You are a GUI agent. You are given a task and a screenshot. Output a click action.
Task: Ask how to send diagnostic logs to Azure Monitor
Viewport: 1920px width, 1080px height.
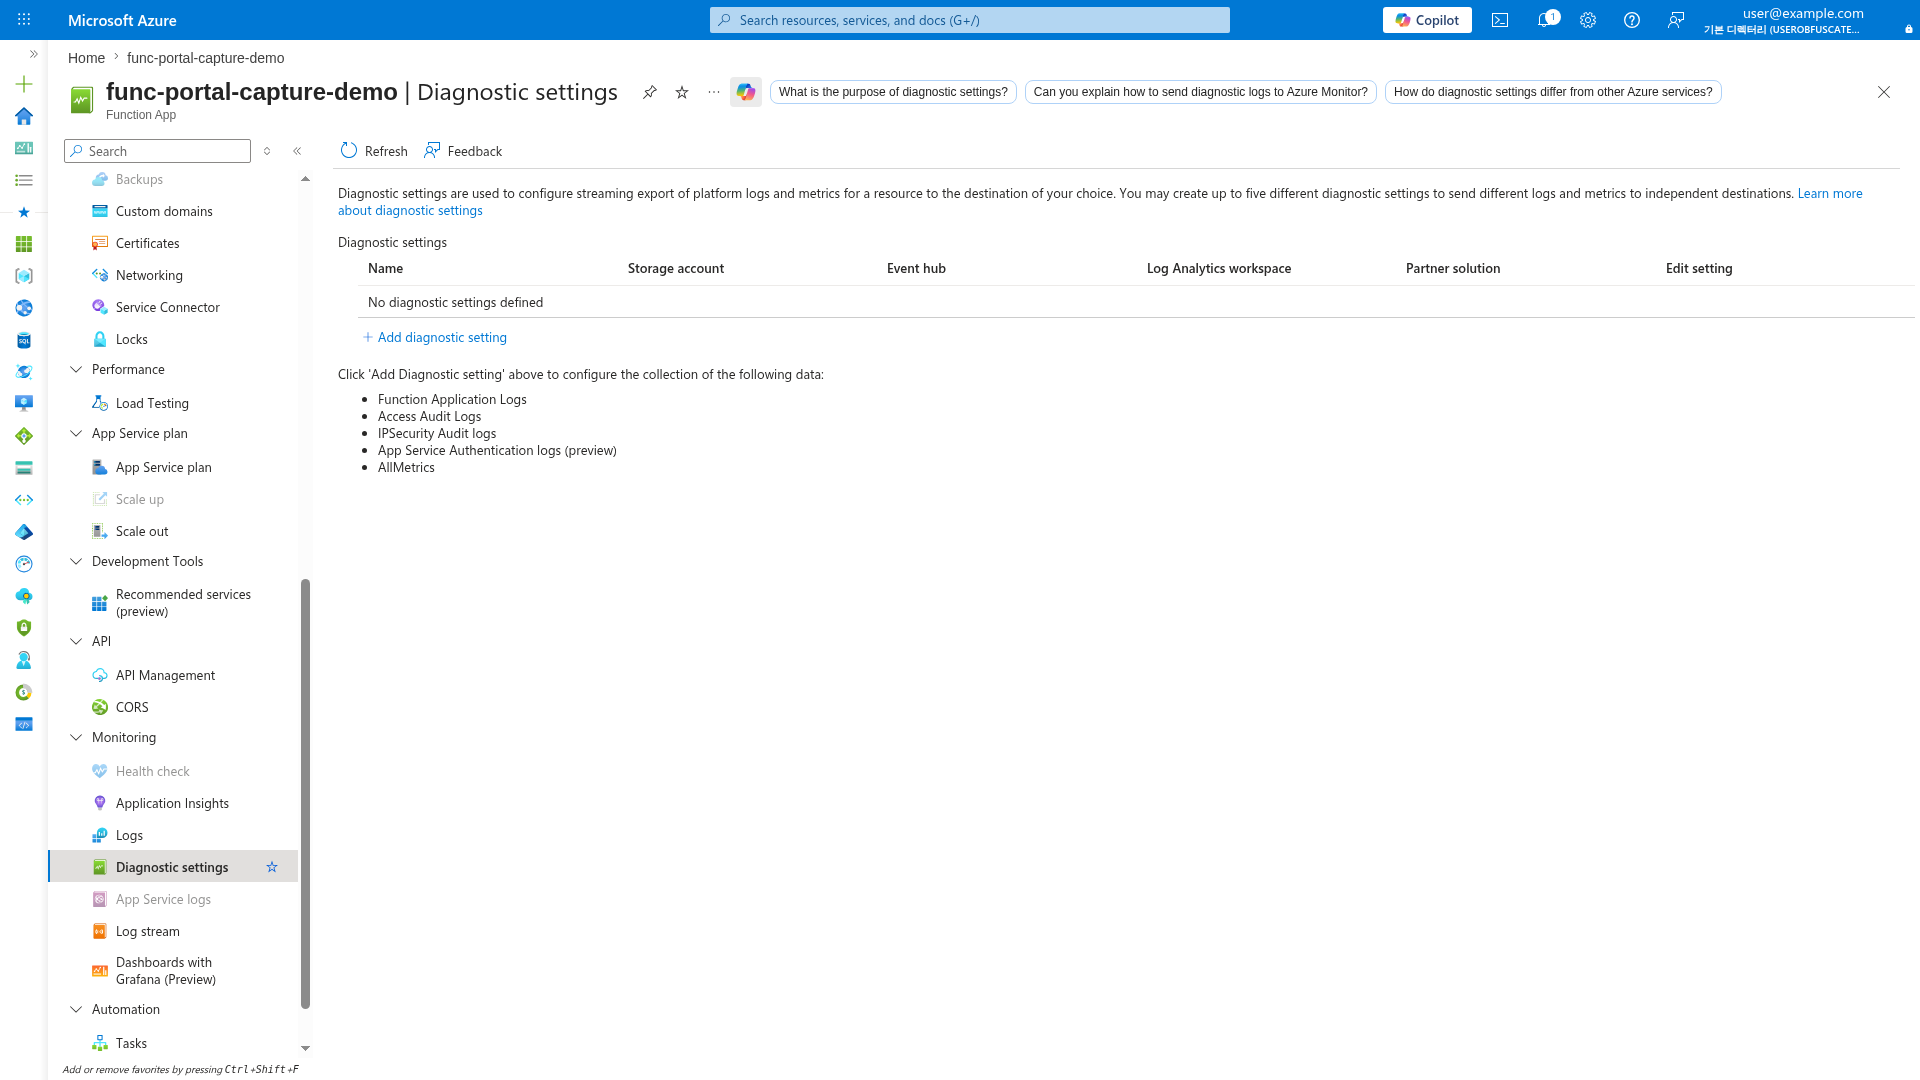point(1200,92)
